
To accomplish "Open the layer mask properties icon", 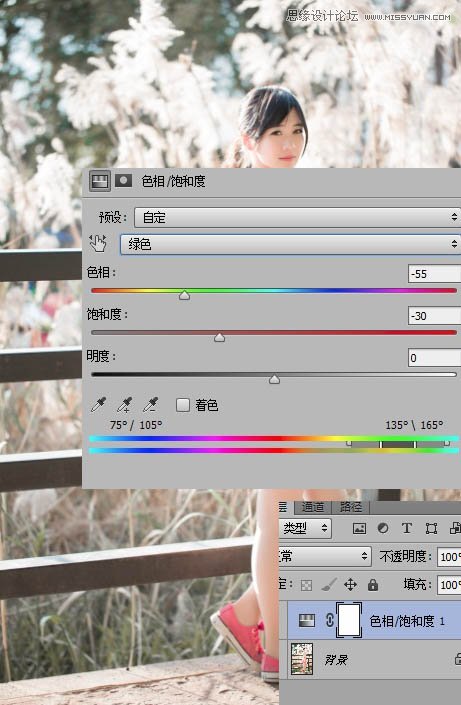I will pos(123,181).
